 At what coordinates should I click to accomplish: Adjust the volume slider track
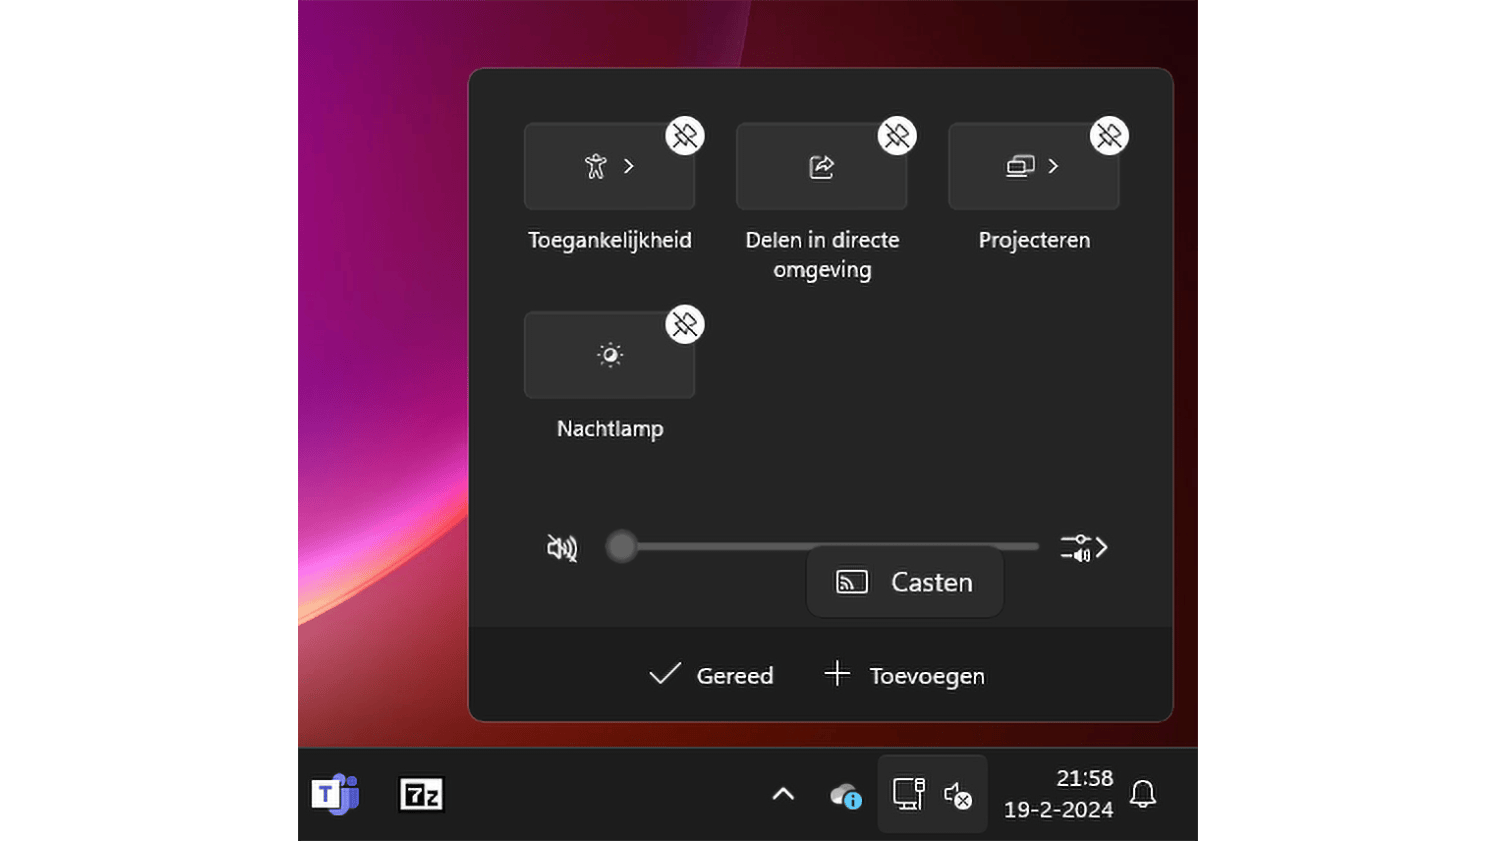pos(822,546)
